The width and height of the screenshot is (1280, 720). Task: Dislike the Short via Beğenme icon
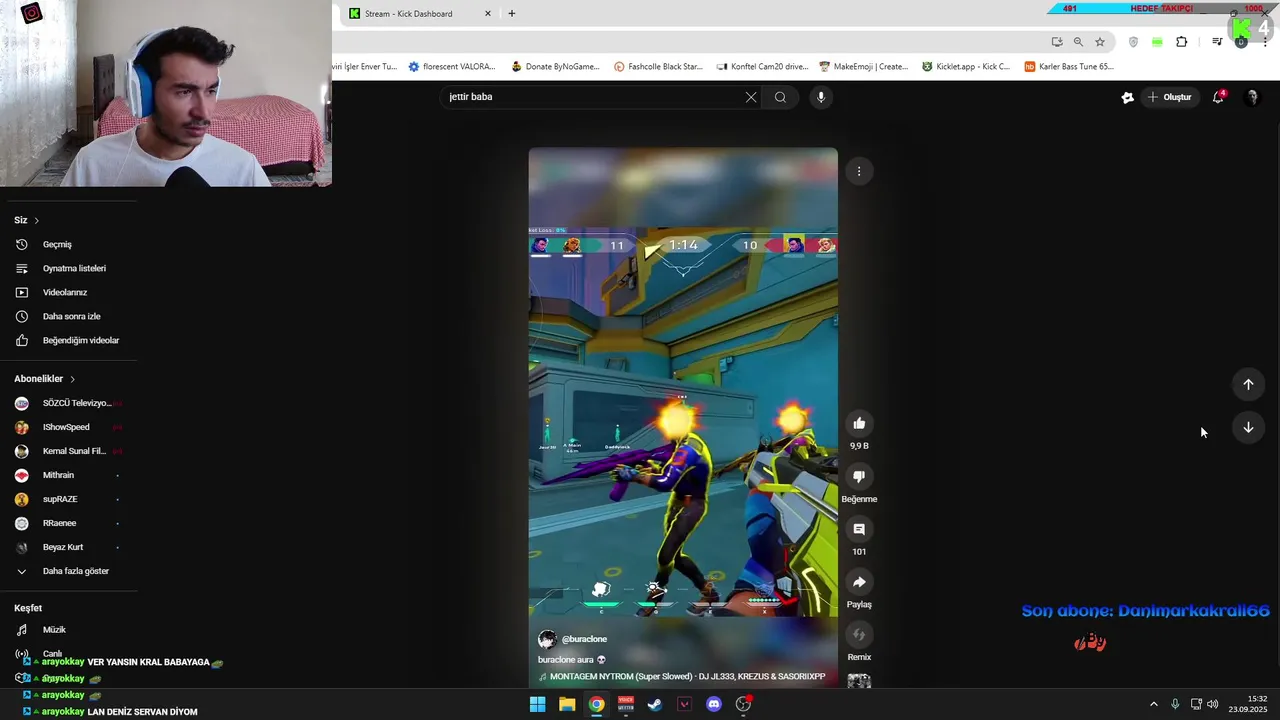[859, 476]
